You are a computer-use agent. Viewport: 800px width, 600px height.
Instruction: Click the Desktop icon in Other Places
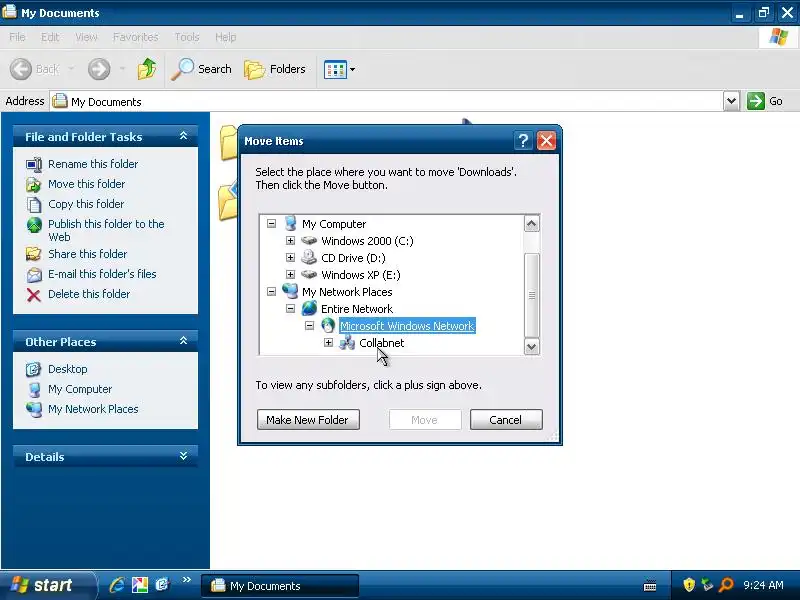(x=34, y=369)
